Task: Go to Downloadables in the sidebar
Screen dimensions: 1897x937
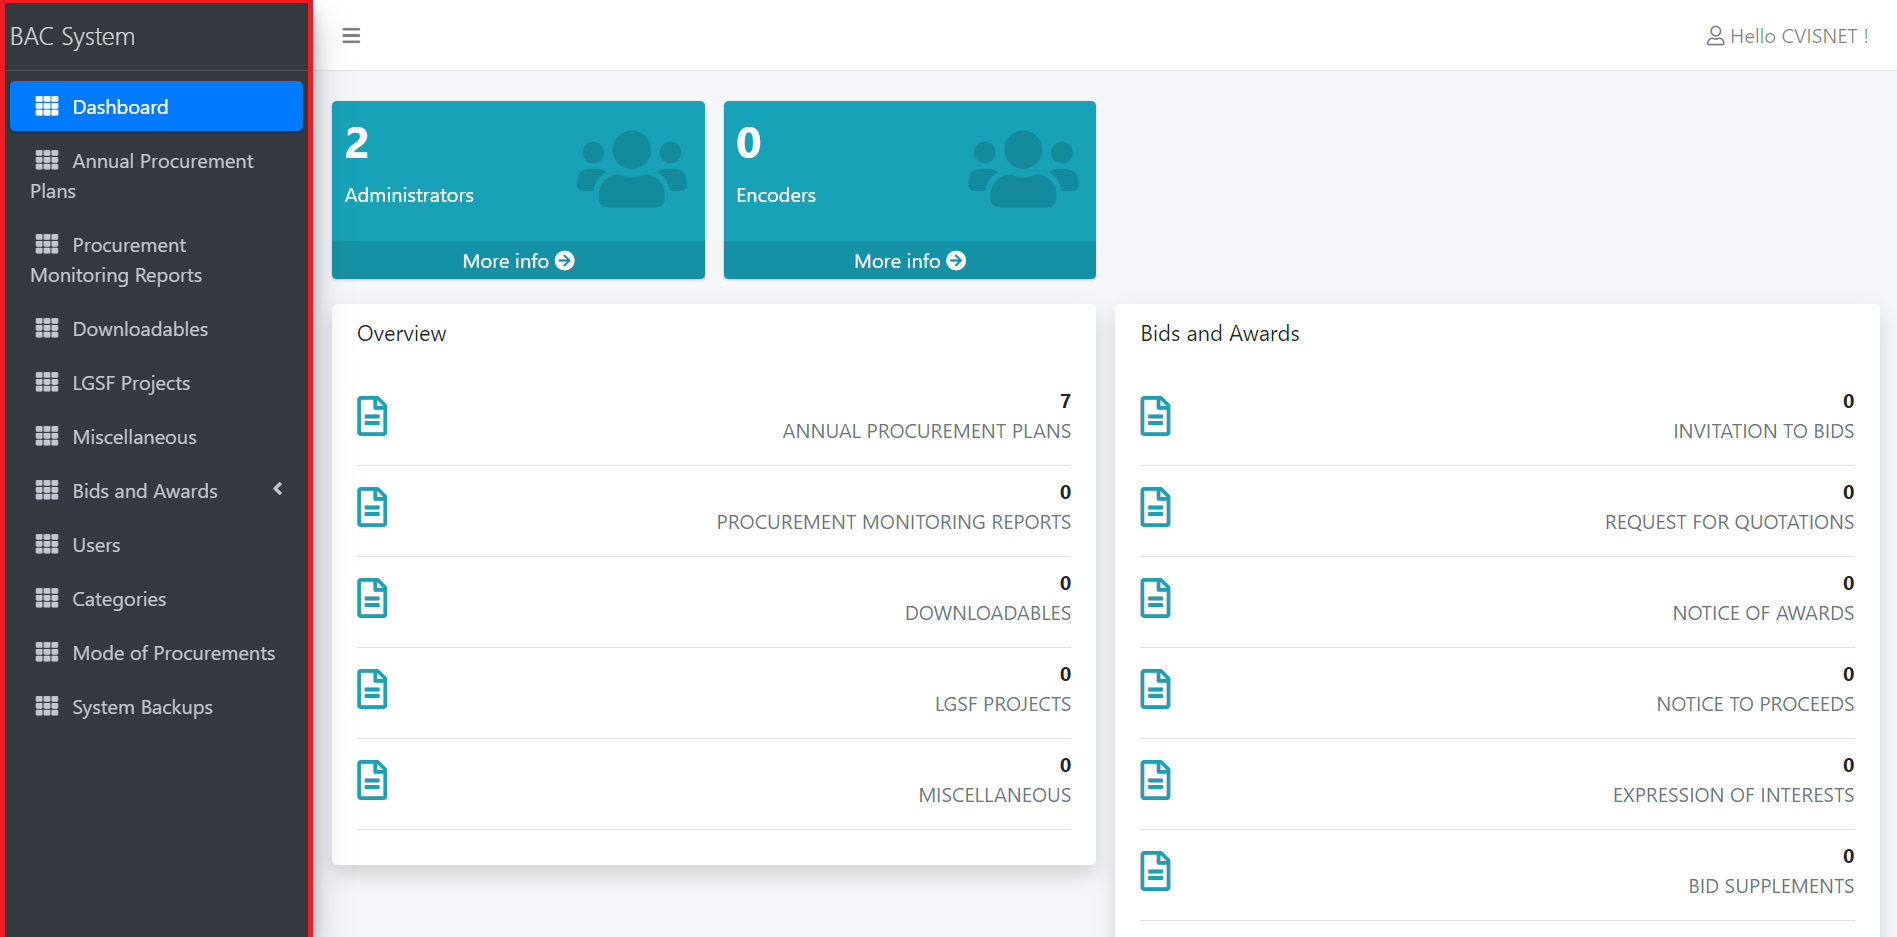Action: point(156,328)
